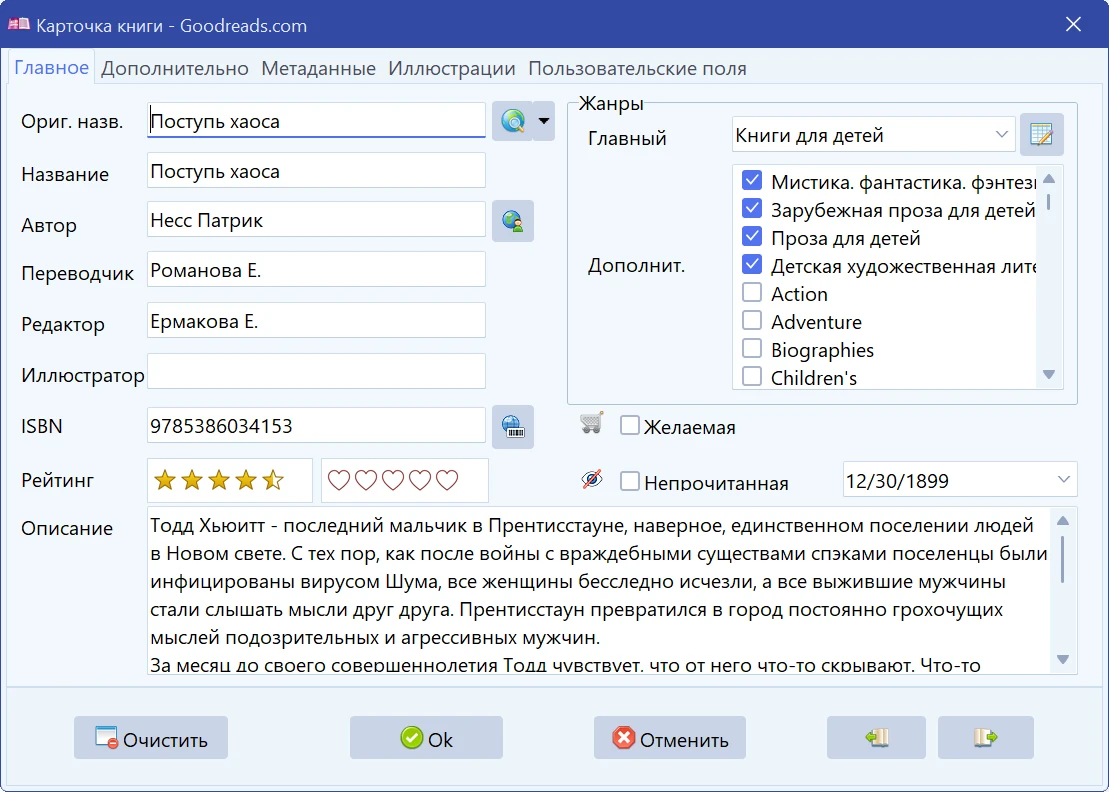The height and width of the screenshot is (792, 1109).
Task: Click the Переводчик field
Action: click(316, 269)
